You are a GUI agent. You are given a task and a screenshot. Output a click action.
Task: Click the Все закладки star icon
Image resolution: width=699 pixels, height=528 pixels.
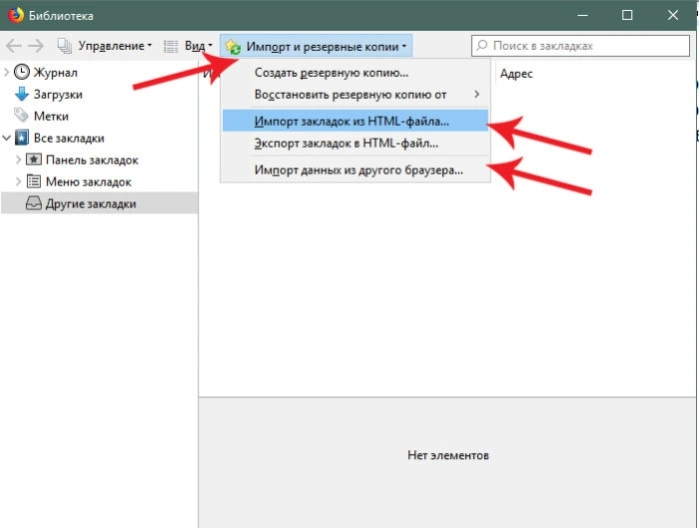(x=21, y=138)
